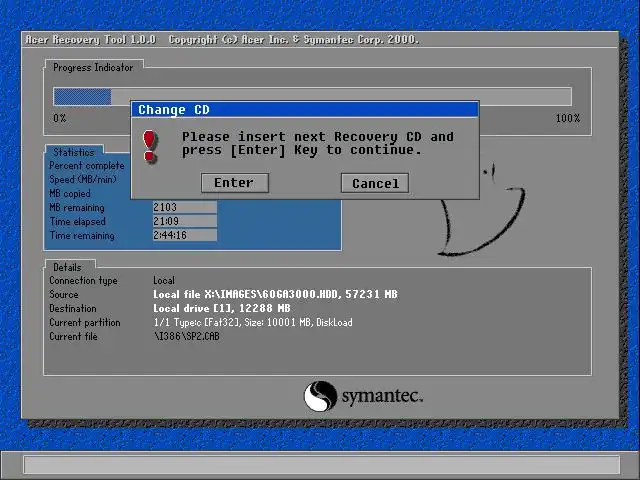
Task: Click 'Local drive [1], 12288 MB' text
Action: (x=222, y=308)
